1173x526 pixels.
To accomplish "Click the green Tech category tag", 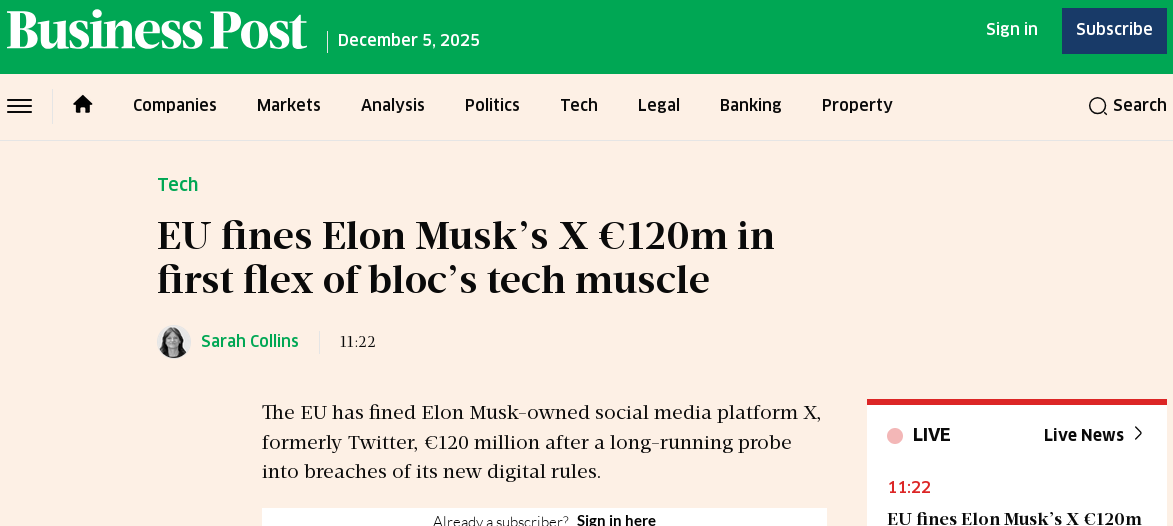I will coord(178,185).
